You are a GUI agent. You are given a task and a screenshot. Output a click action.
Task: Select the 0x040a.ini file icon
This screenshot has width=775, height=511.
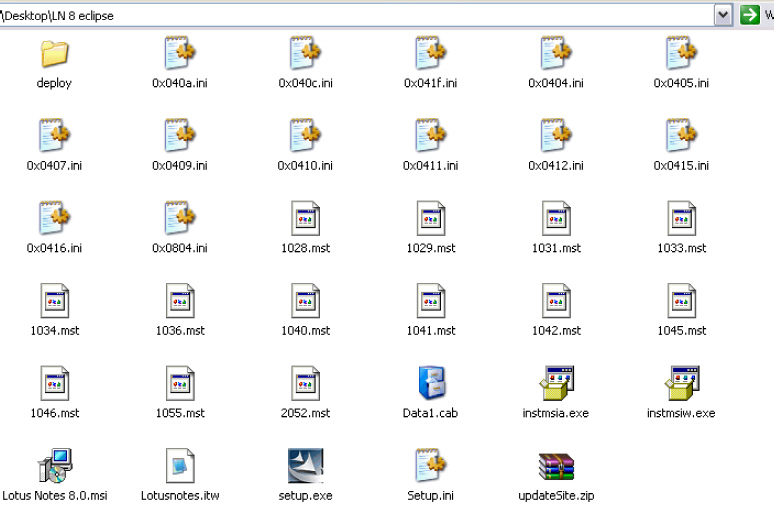pyautogui.click(x=180, y=53)
